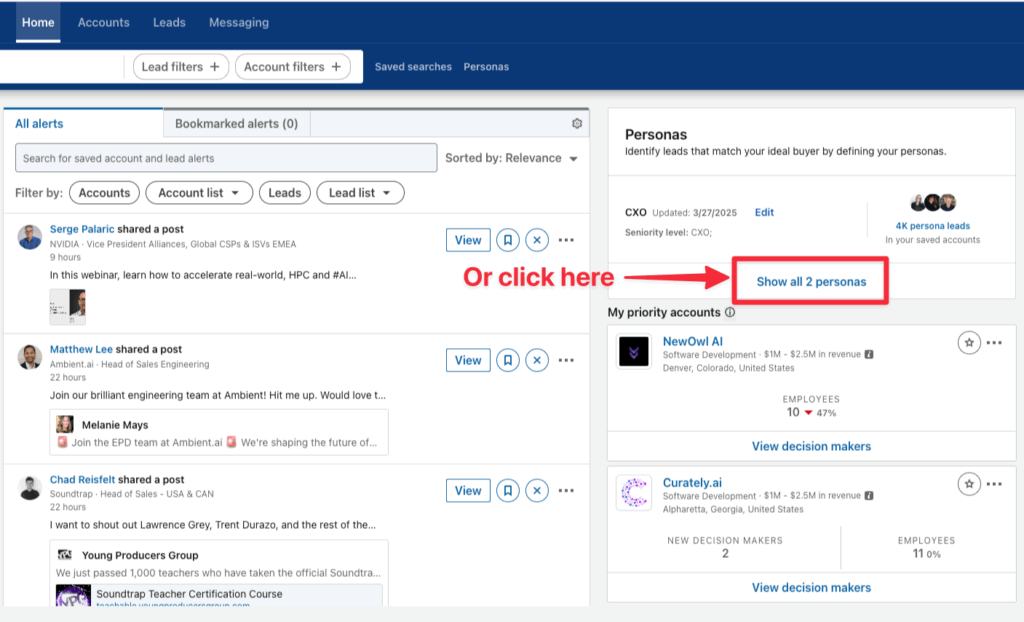Edit the CXO persona
This screenshot has height=622, width=1024.
click(764, 212)
